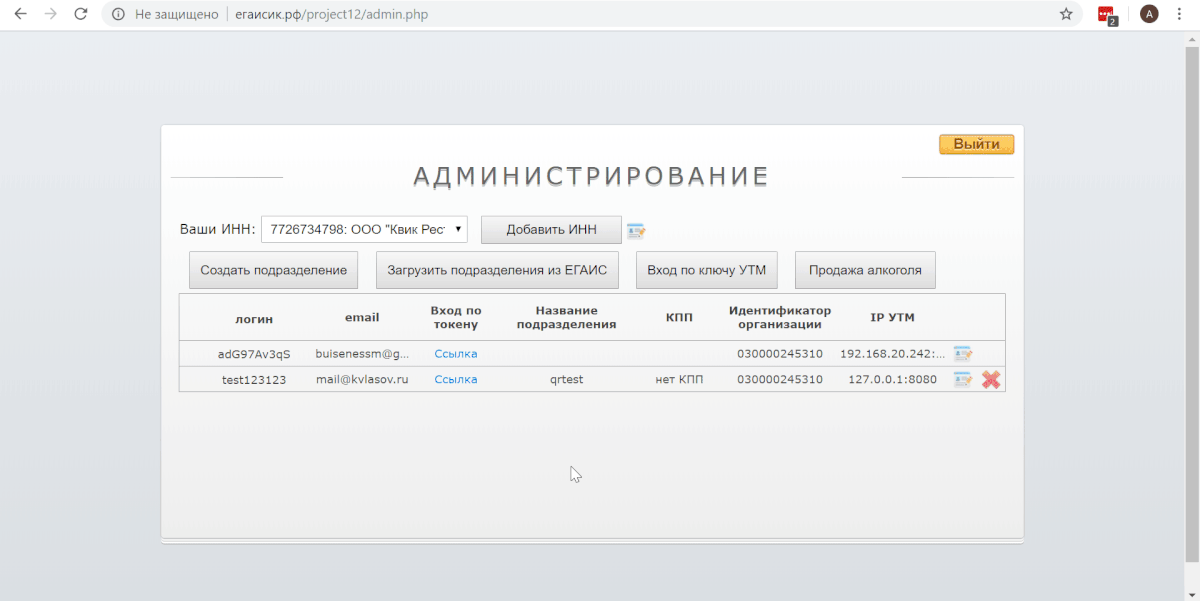The width and height of the screenshot is (1200, 601).
Task: Open the red browser extension icon
Action: click(1106, 15)
